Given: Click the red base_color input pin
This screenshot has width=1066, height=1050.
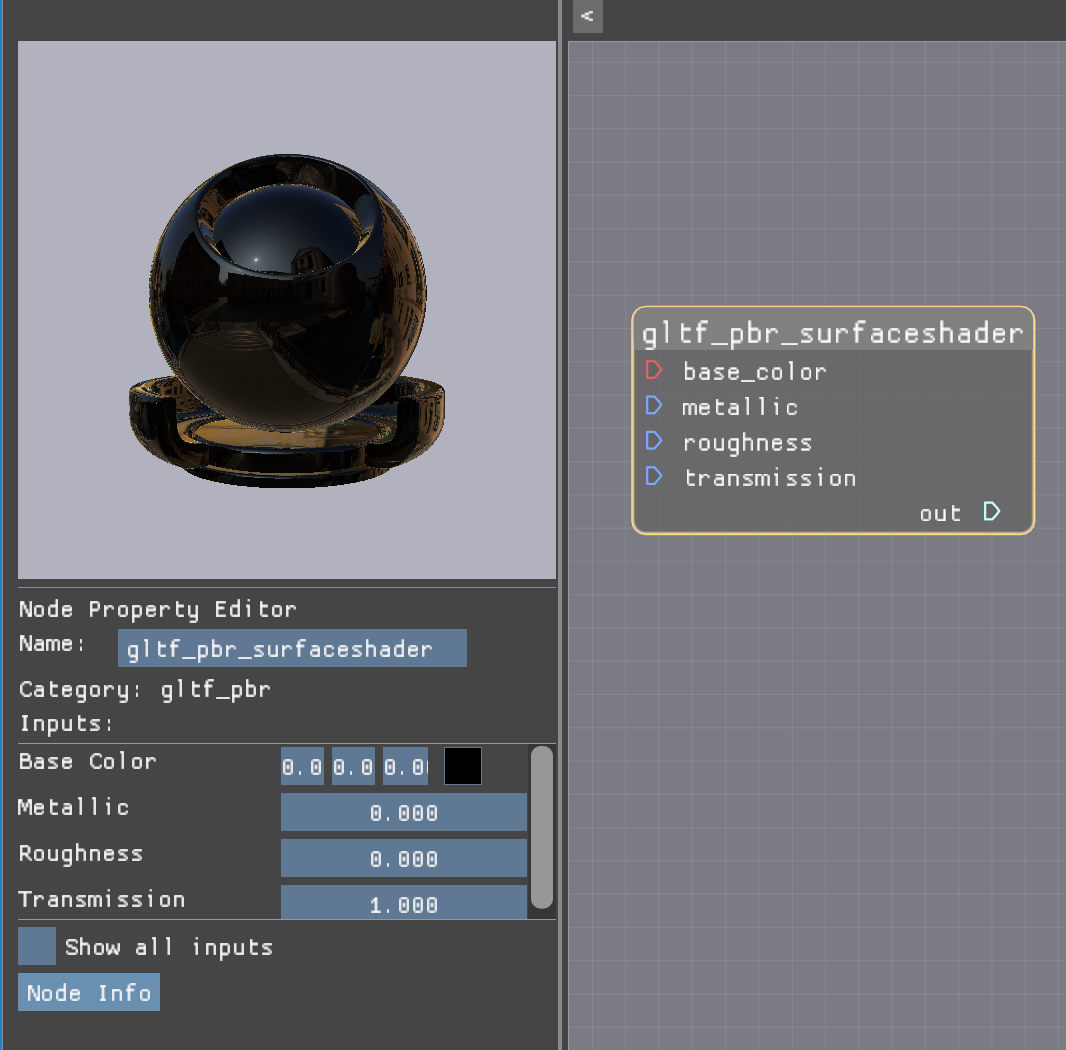Looking at the screenshot, I should click(656, 370).
